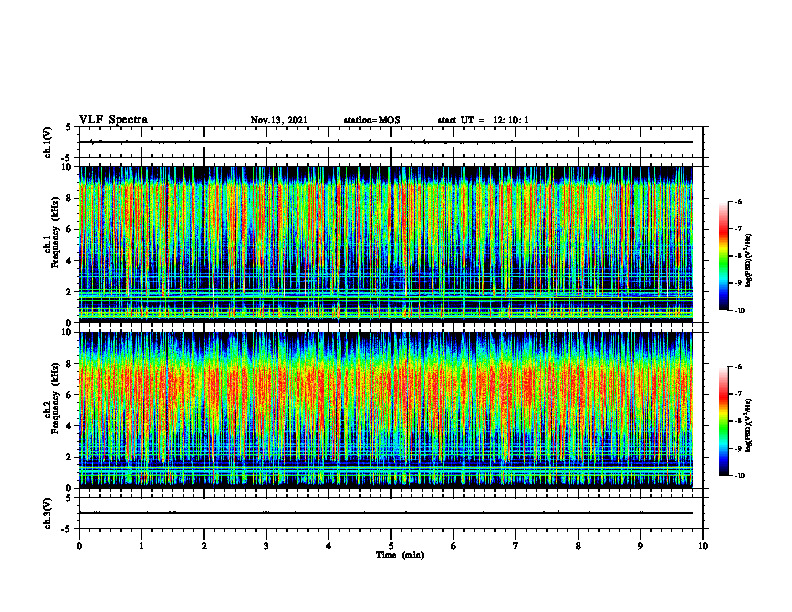Click time axis tick label "7"

click(516, 546)
